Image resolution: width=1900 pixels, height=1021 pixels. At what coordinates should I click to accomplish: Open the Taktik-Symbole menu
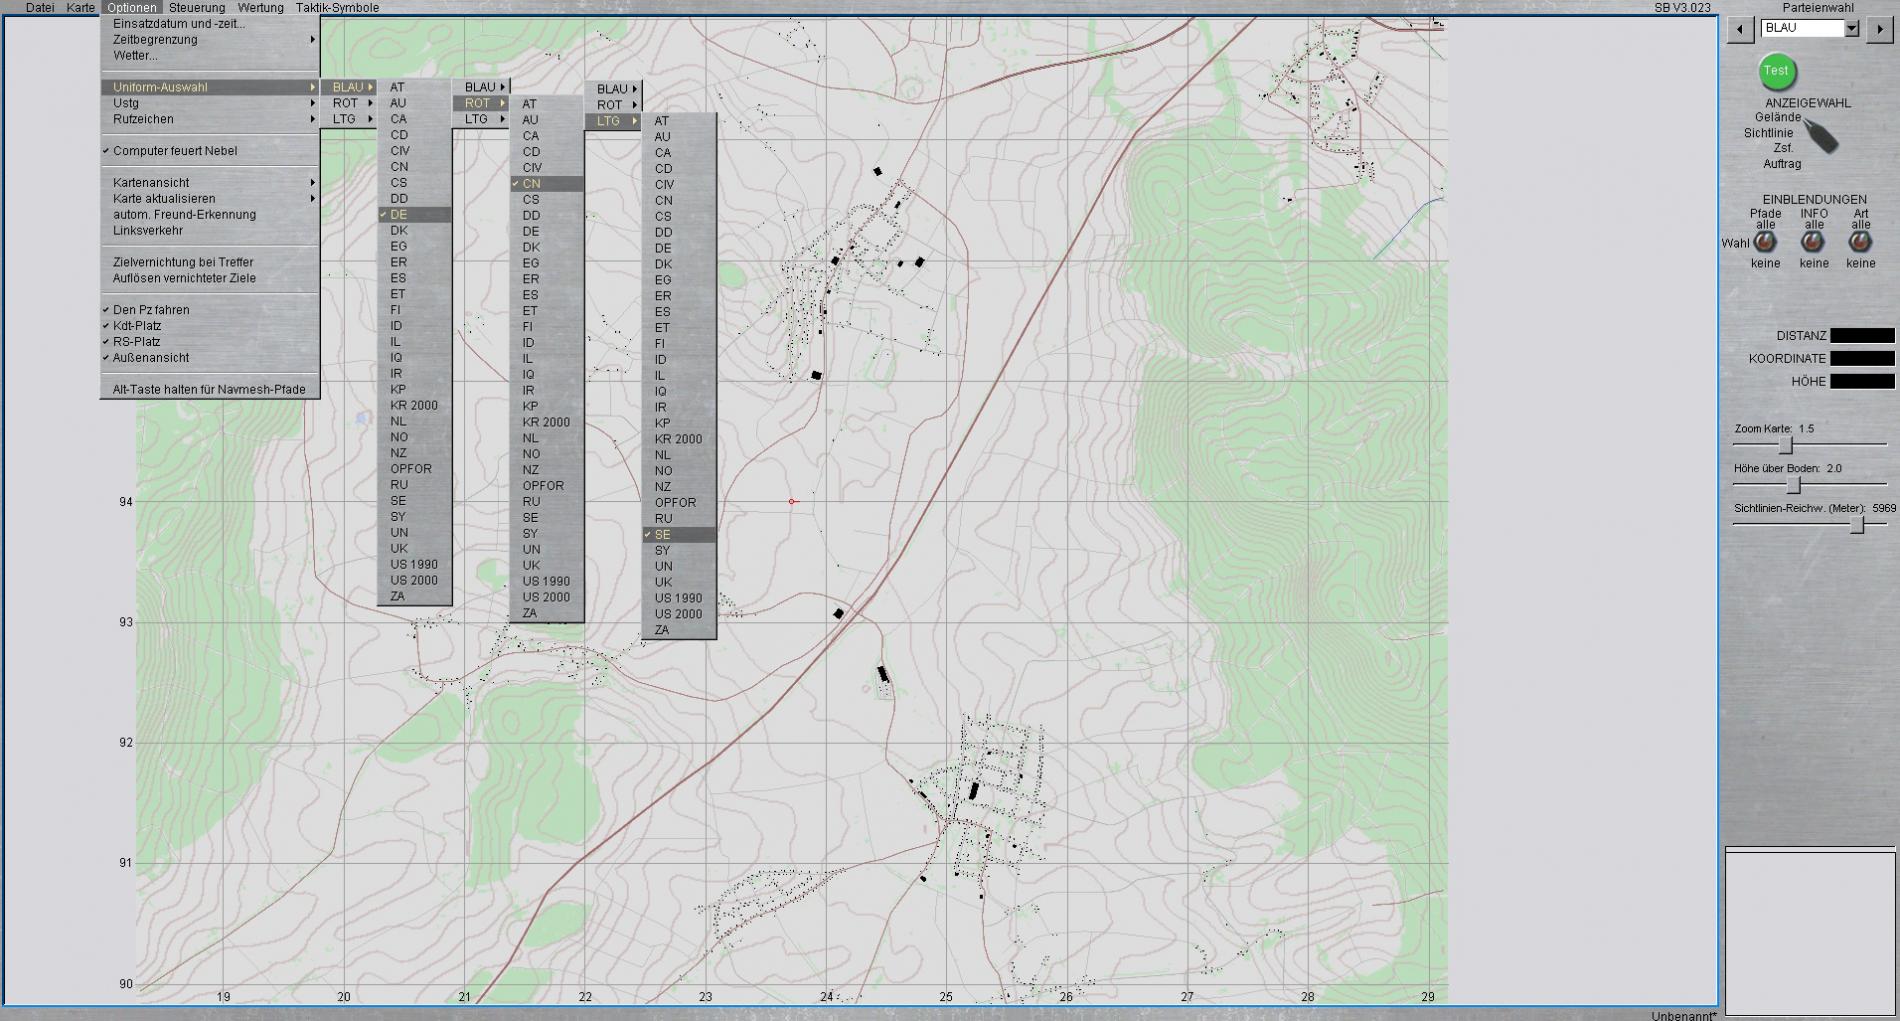tap(337, 8)
